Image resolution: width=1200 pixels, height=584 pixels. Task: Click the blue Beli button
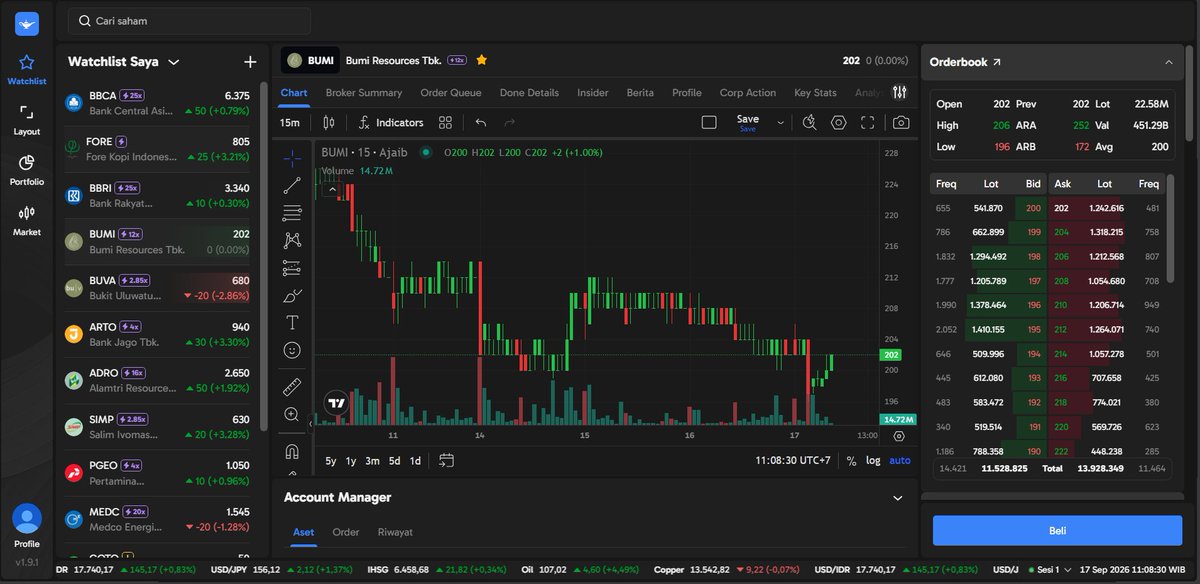pyautogui.click(x=1057, y=530)
